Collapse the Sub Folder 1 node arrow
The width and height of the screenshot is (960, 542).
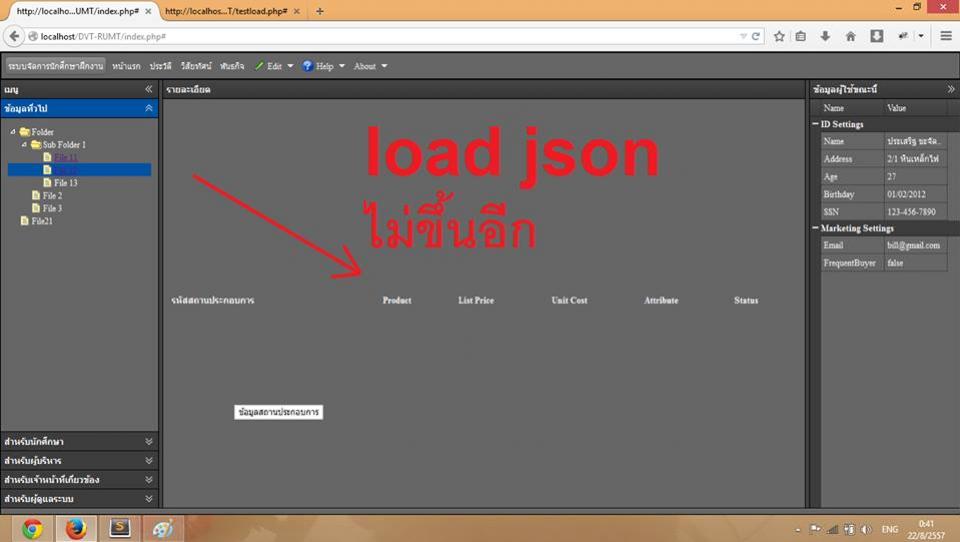[x=24, y=144]
